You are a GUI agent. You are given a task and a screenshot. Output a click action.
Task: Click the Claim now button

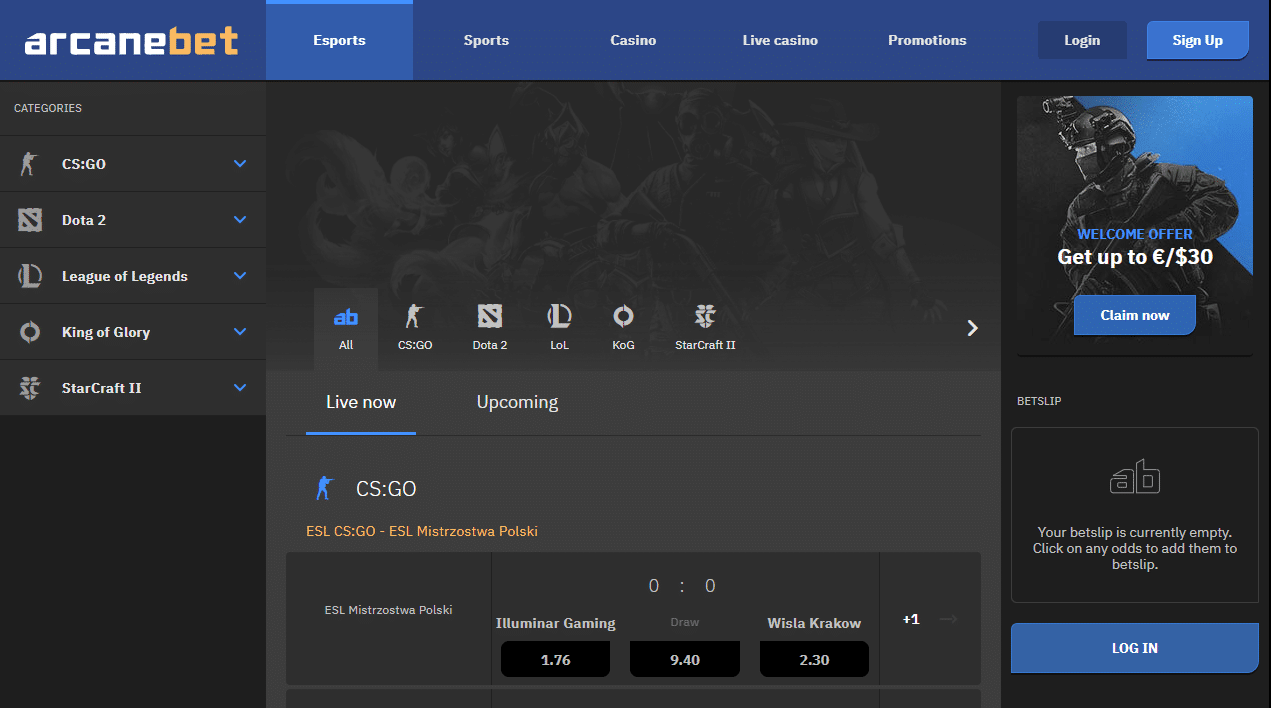coord(1134,315)
